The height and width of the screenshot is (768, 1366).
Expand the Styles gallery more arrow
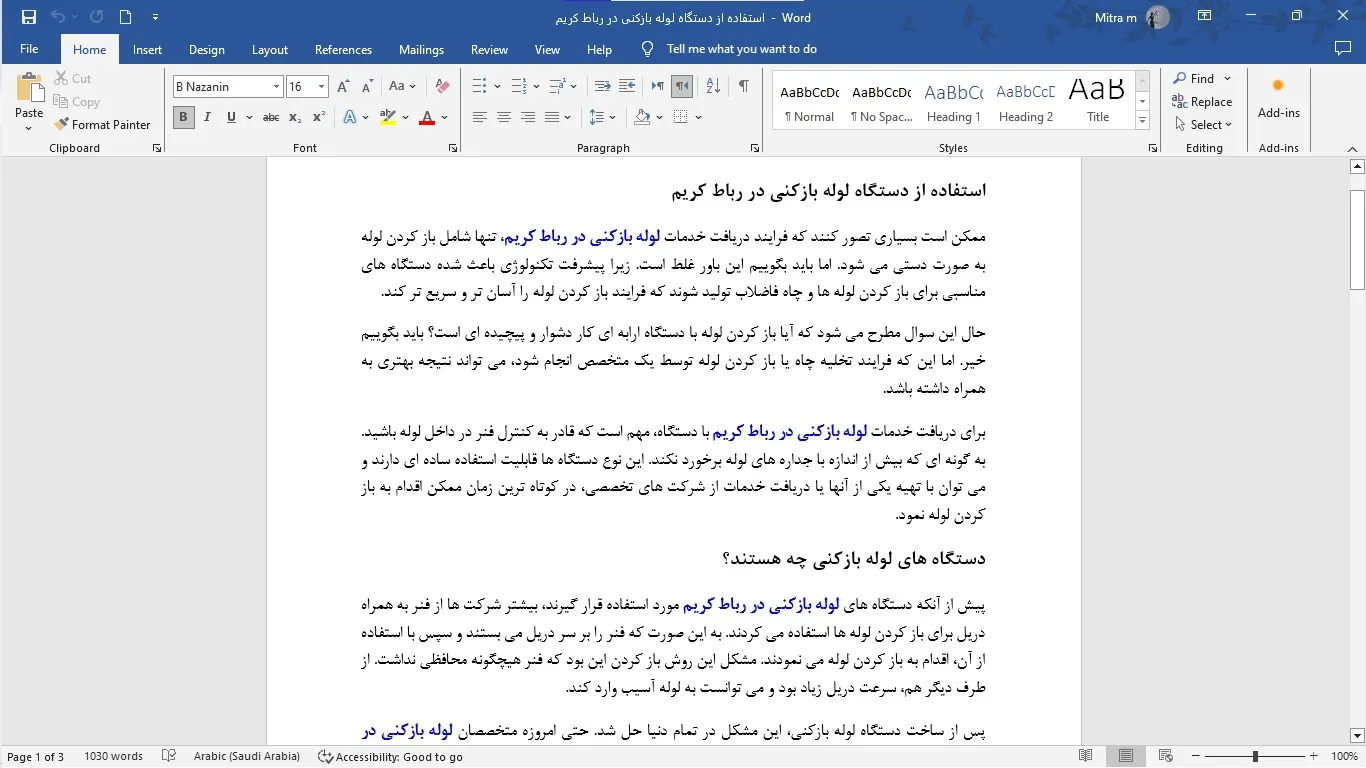[x=1142, y=120]
